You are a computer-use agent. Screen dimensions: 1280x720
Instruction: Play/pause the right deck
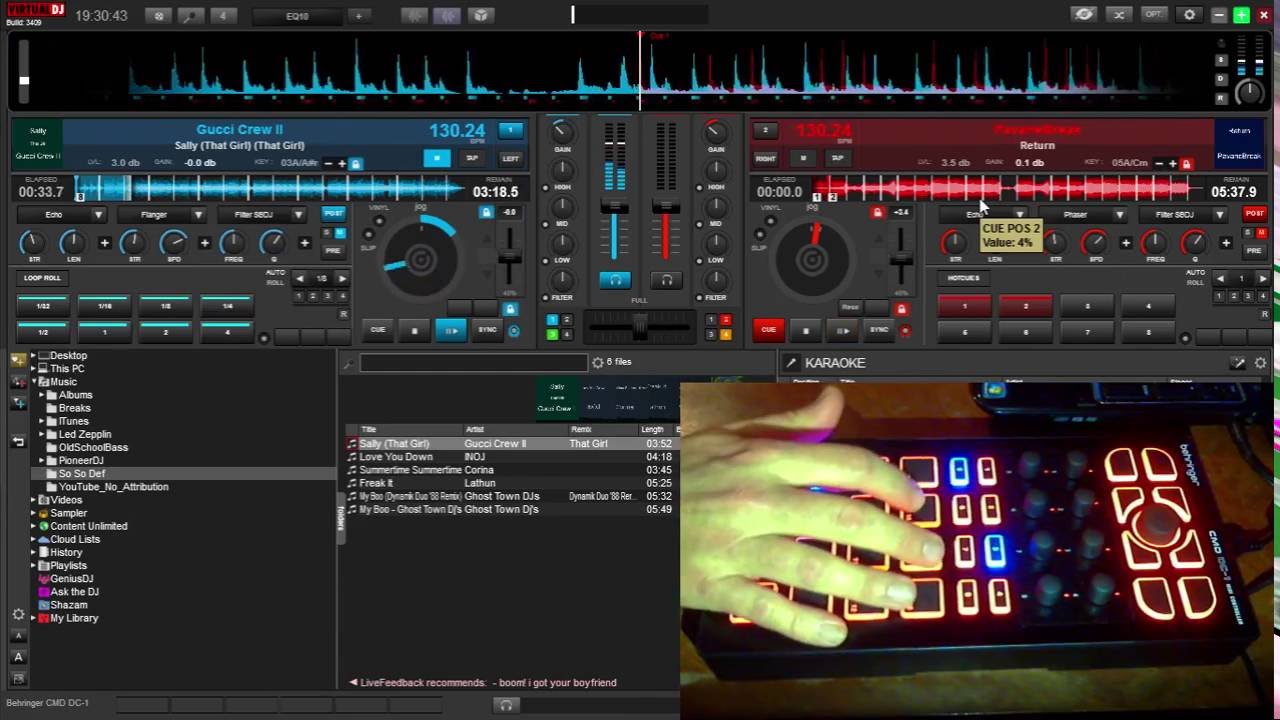[x=842, y=330]
